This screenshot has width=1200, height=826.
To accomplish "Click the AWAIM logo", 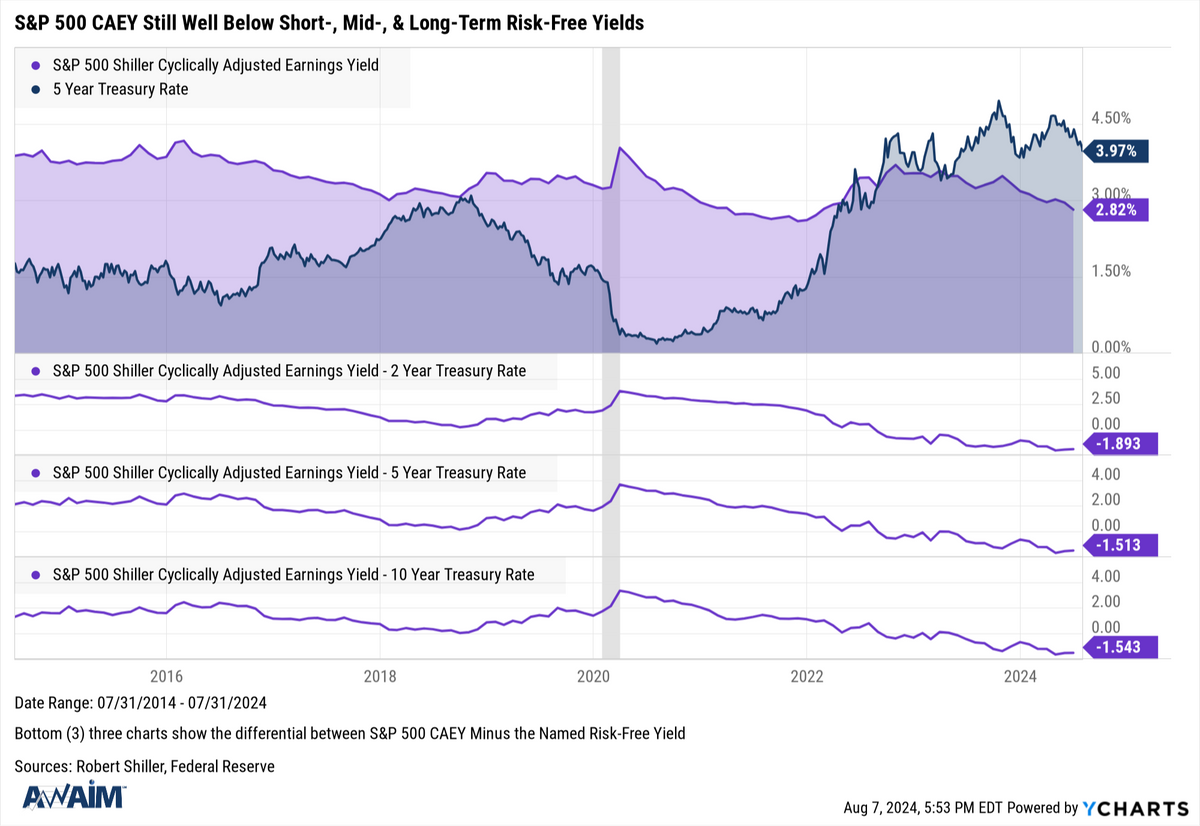I will 74,796.
